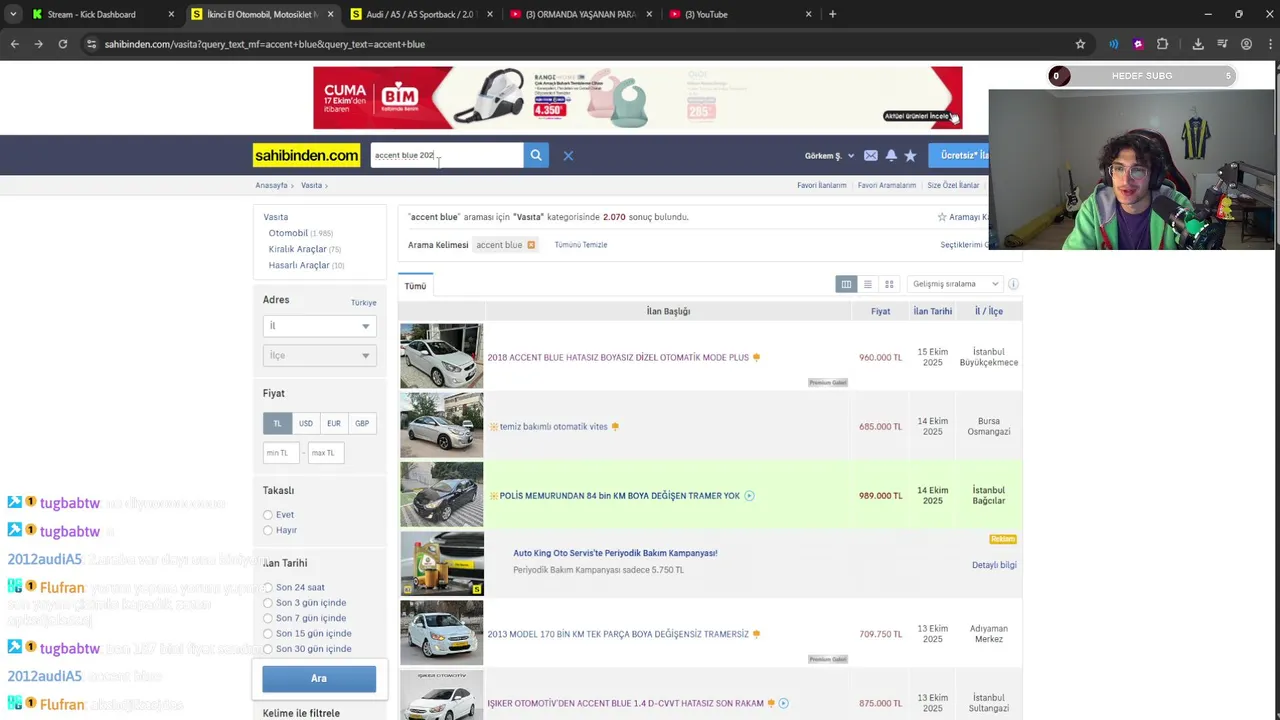
Task: Click the magnifier search button beside query
Action: point(536,155)
